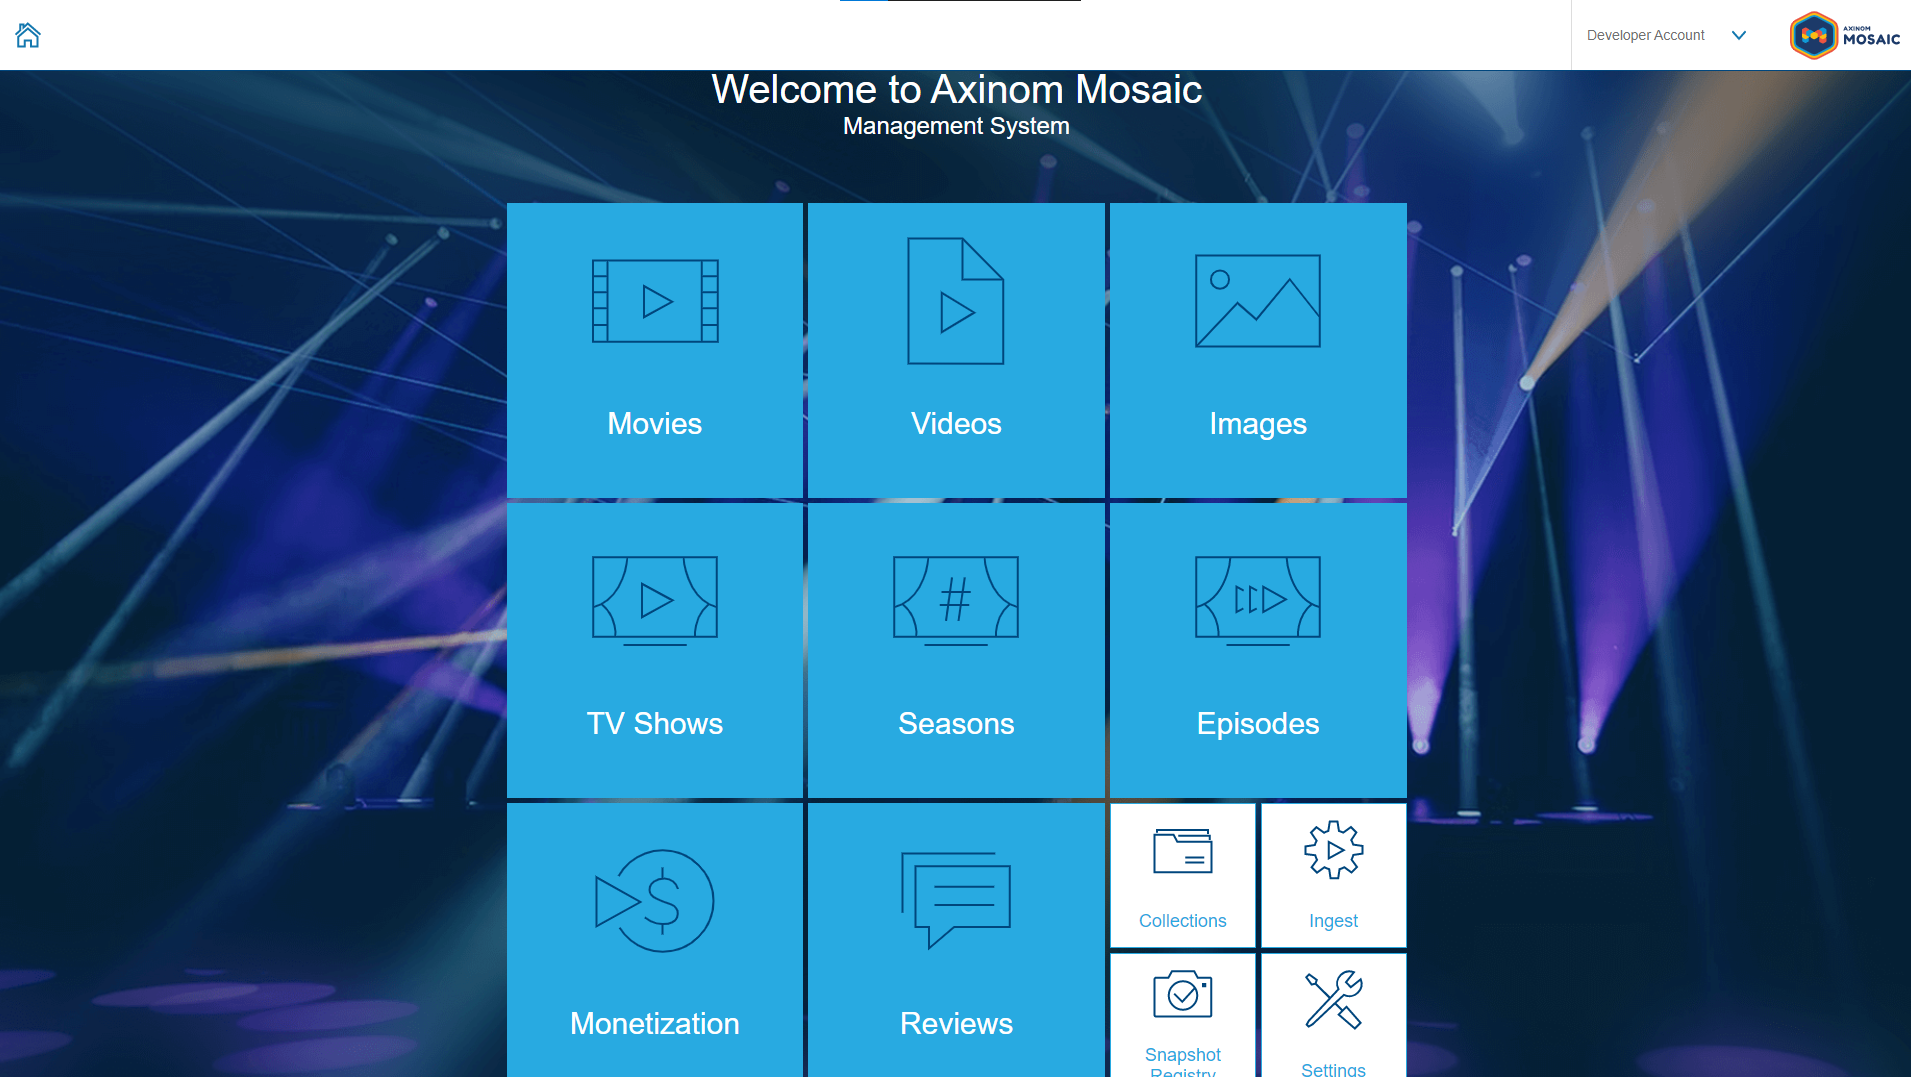Open the Movies tile label
1911x1077 pixels.
(x=655, y=424)
